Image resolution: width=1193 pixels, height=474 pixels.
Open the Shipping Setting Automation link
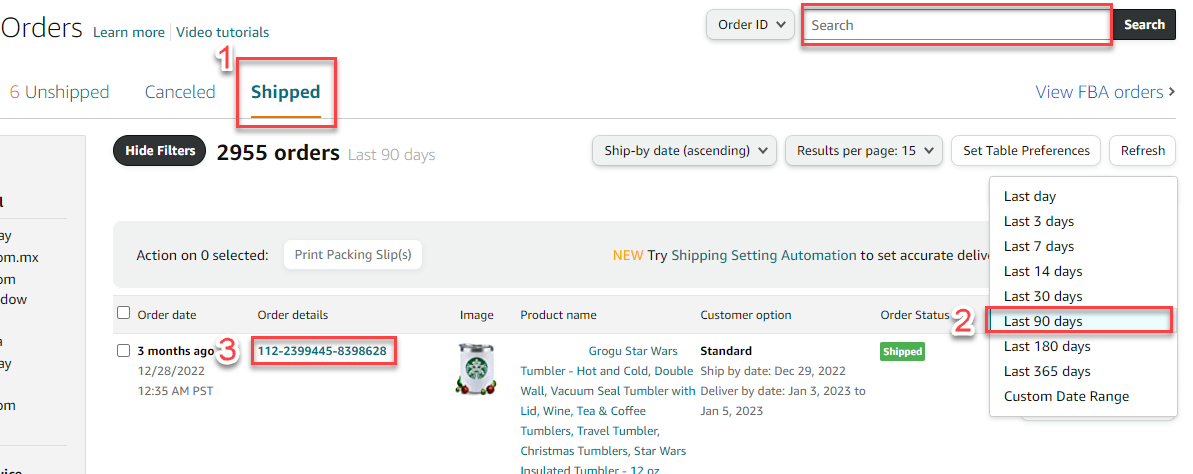pyautogui.click(x=763, y=256)
